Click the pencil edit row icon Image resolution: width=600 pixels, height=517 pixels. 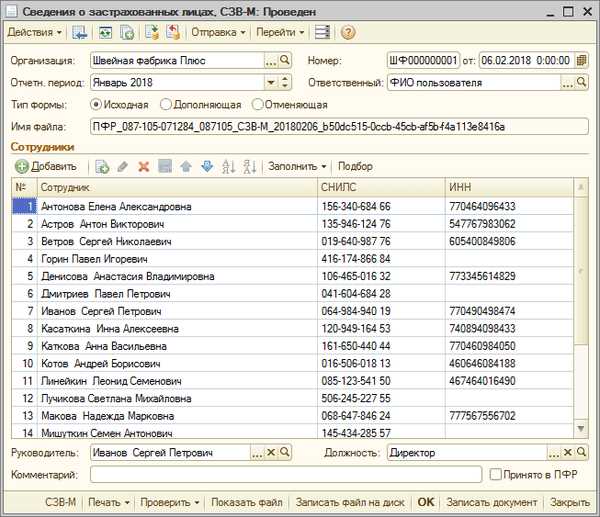122,166
